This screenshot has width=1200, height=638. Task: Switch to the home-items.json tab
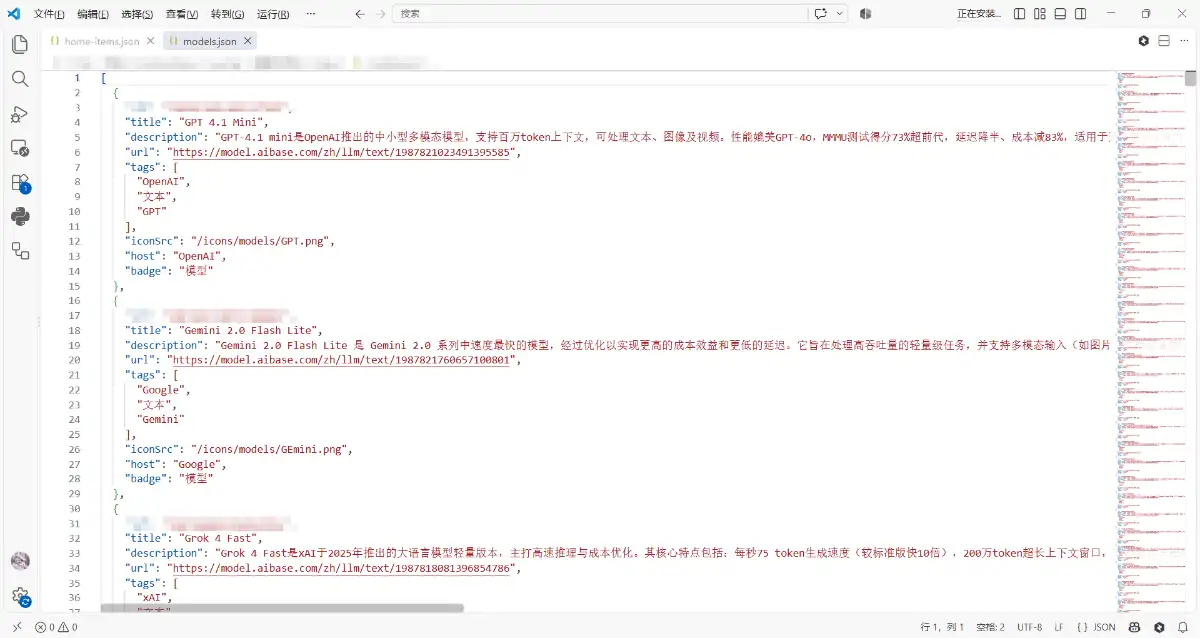click(101, 41)
